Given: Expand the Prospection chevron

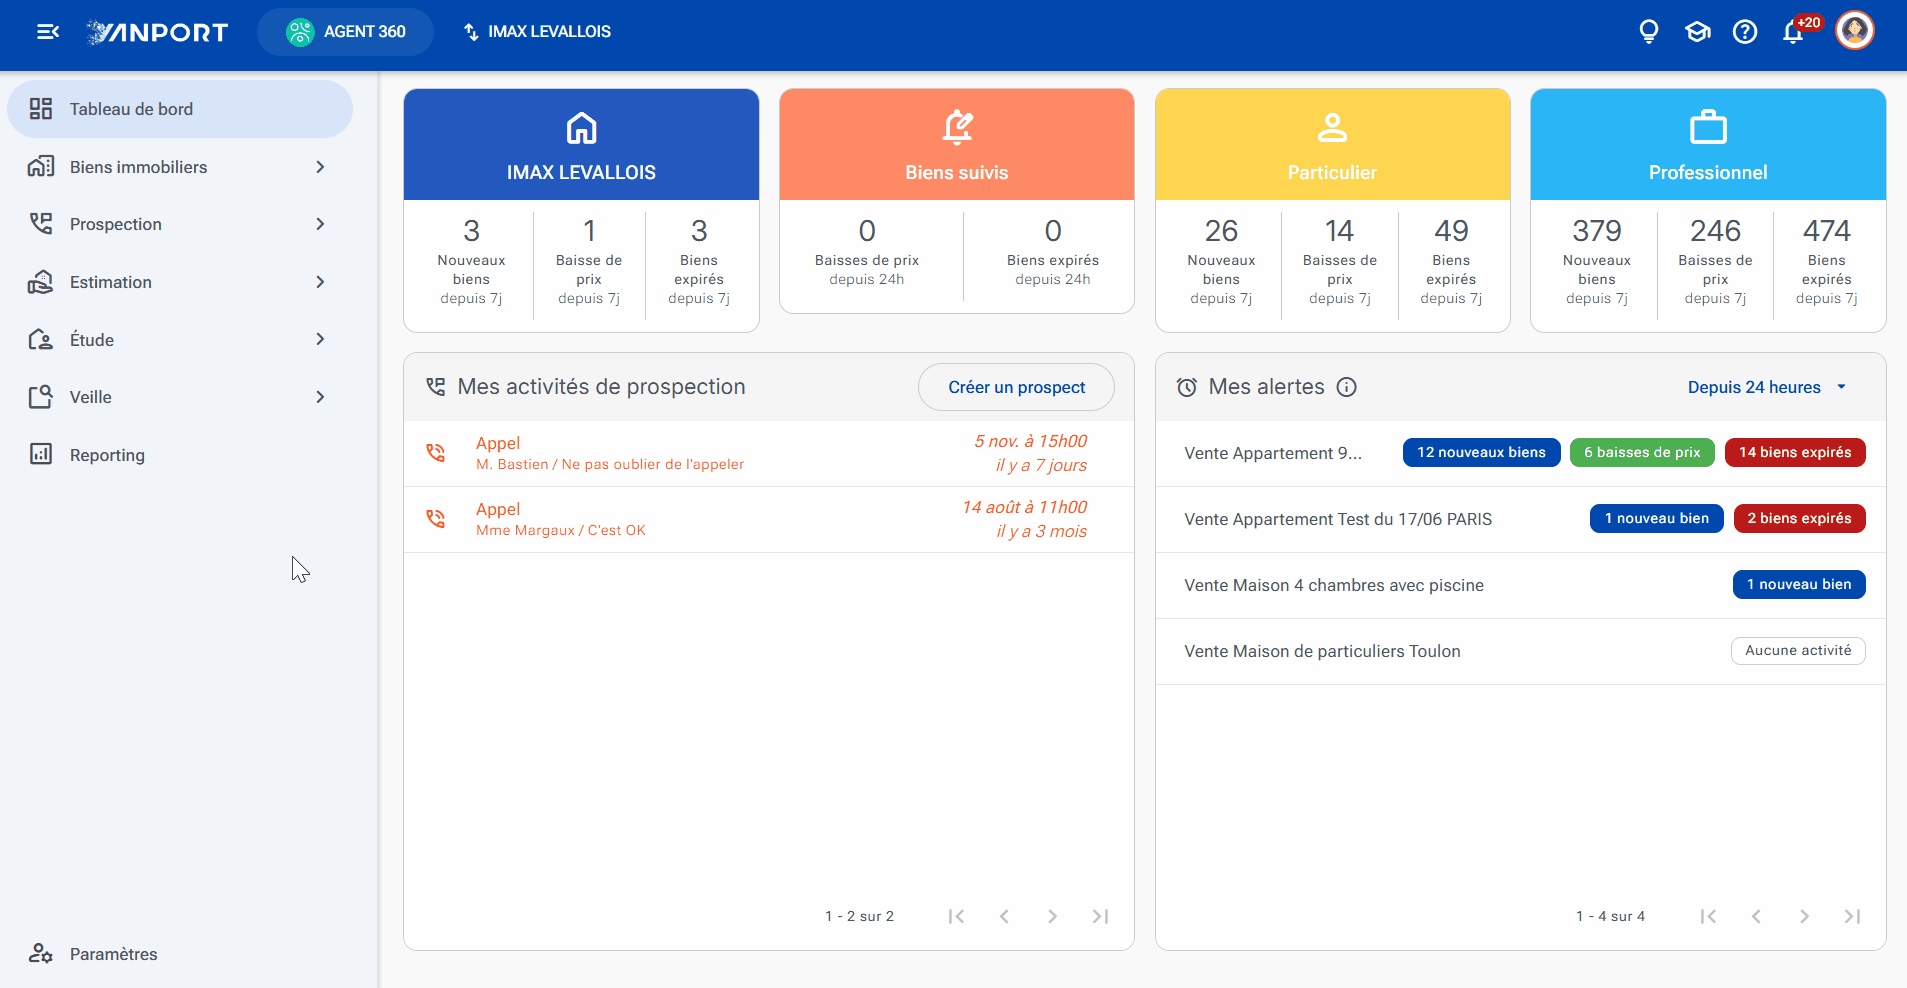Looking at the screenshot, I should click(x=320, y=224).
